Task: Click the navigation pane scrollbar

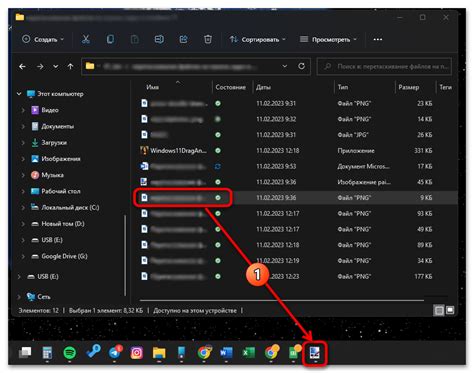Action: [125, 255]
